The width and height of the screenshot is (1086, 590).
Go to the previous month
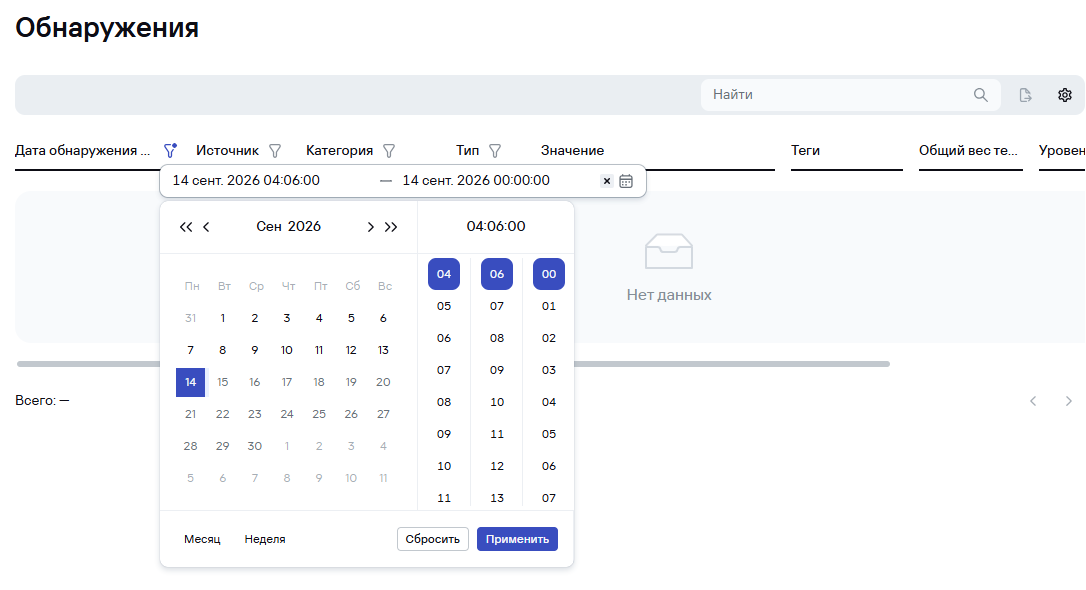pyautogui.click(x=206, y=227)
